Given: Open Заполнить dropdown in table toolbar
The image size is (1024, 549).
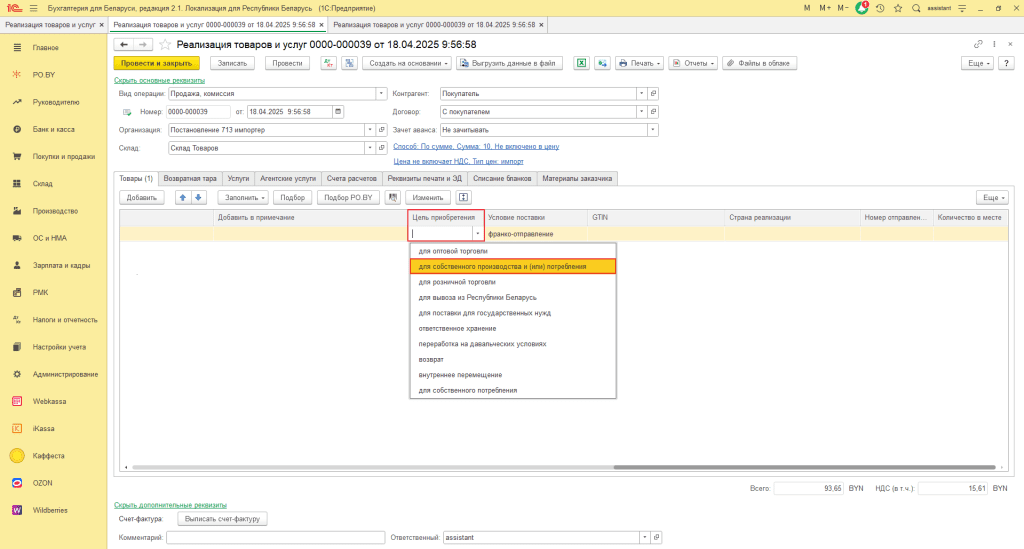Looking at the screenshot, I should click(x=243, y=197).
